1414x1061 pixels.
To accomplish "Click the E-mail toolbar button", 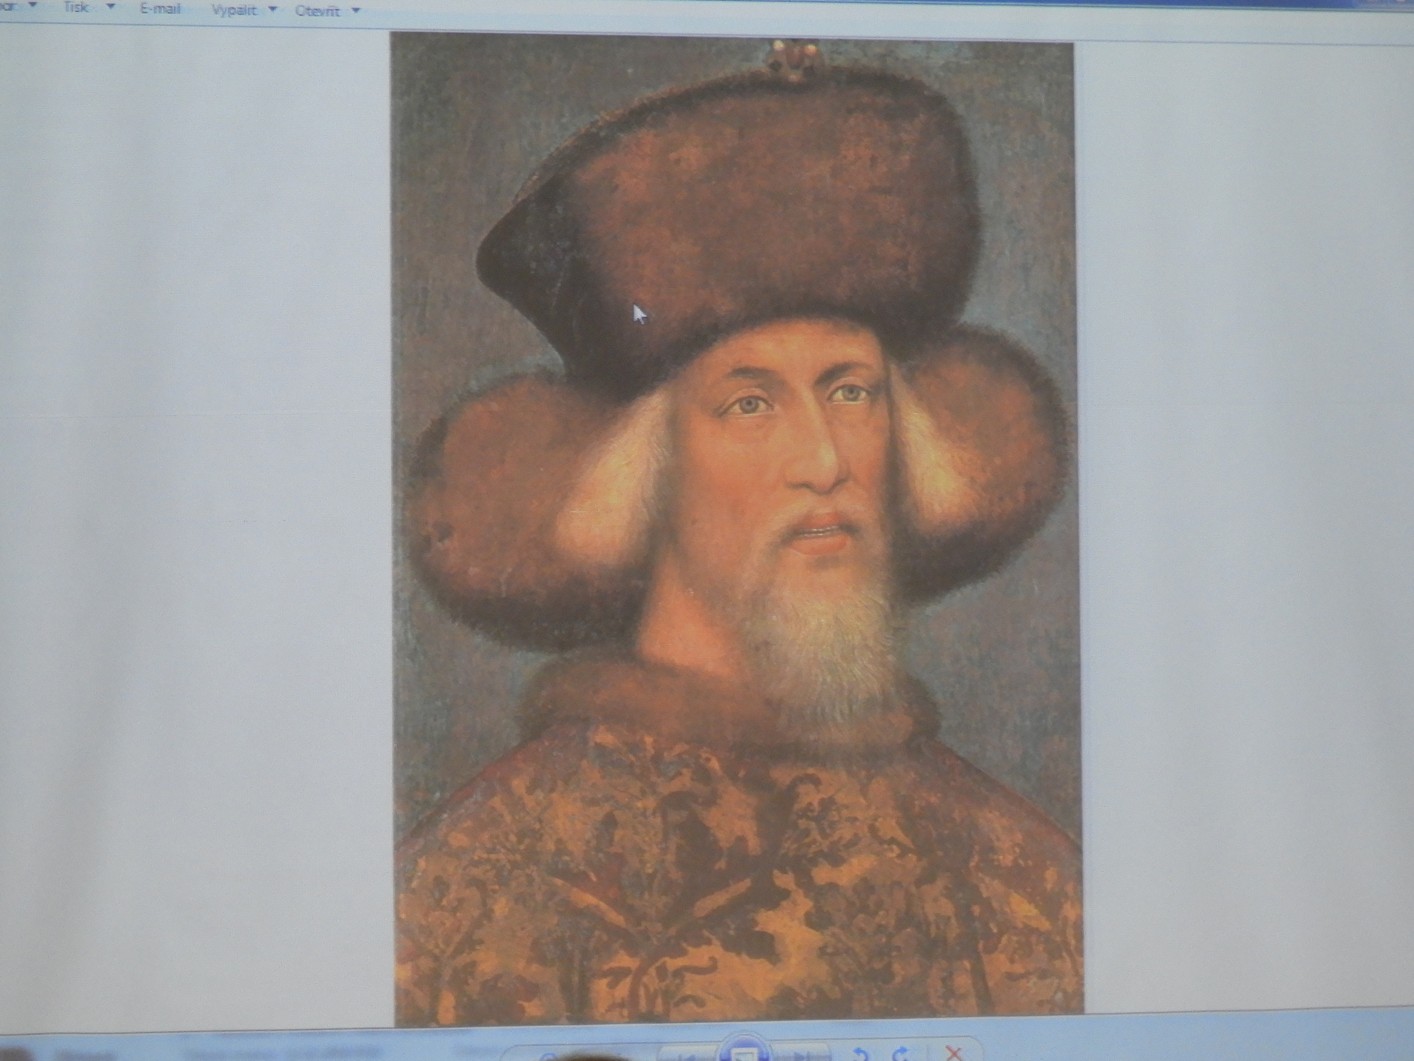I will 160,8.
